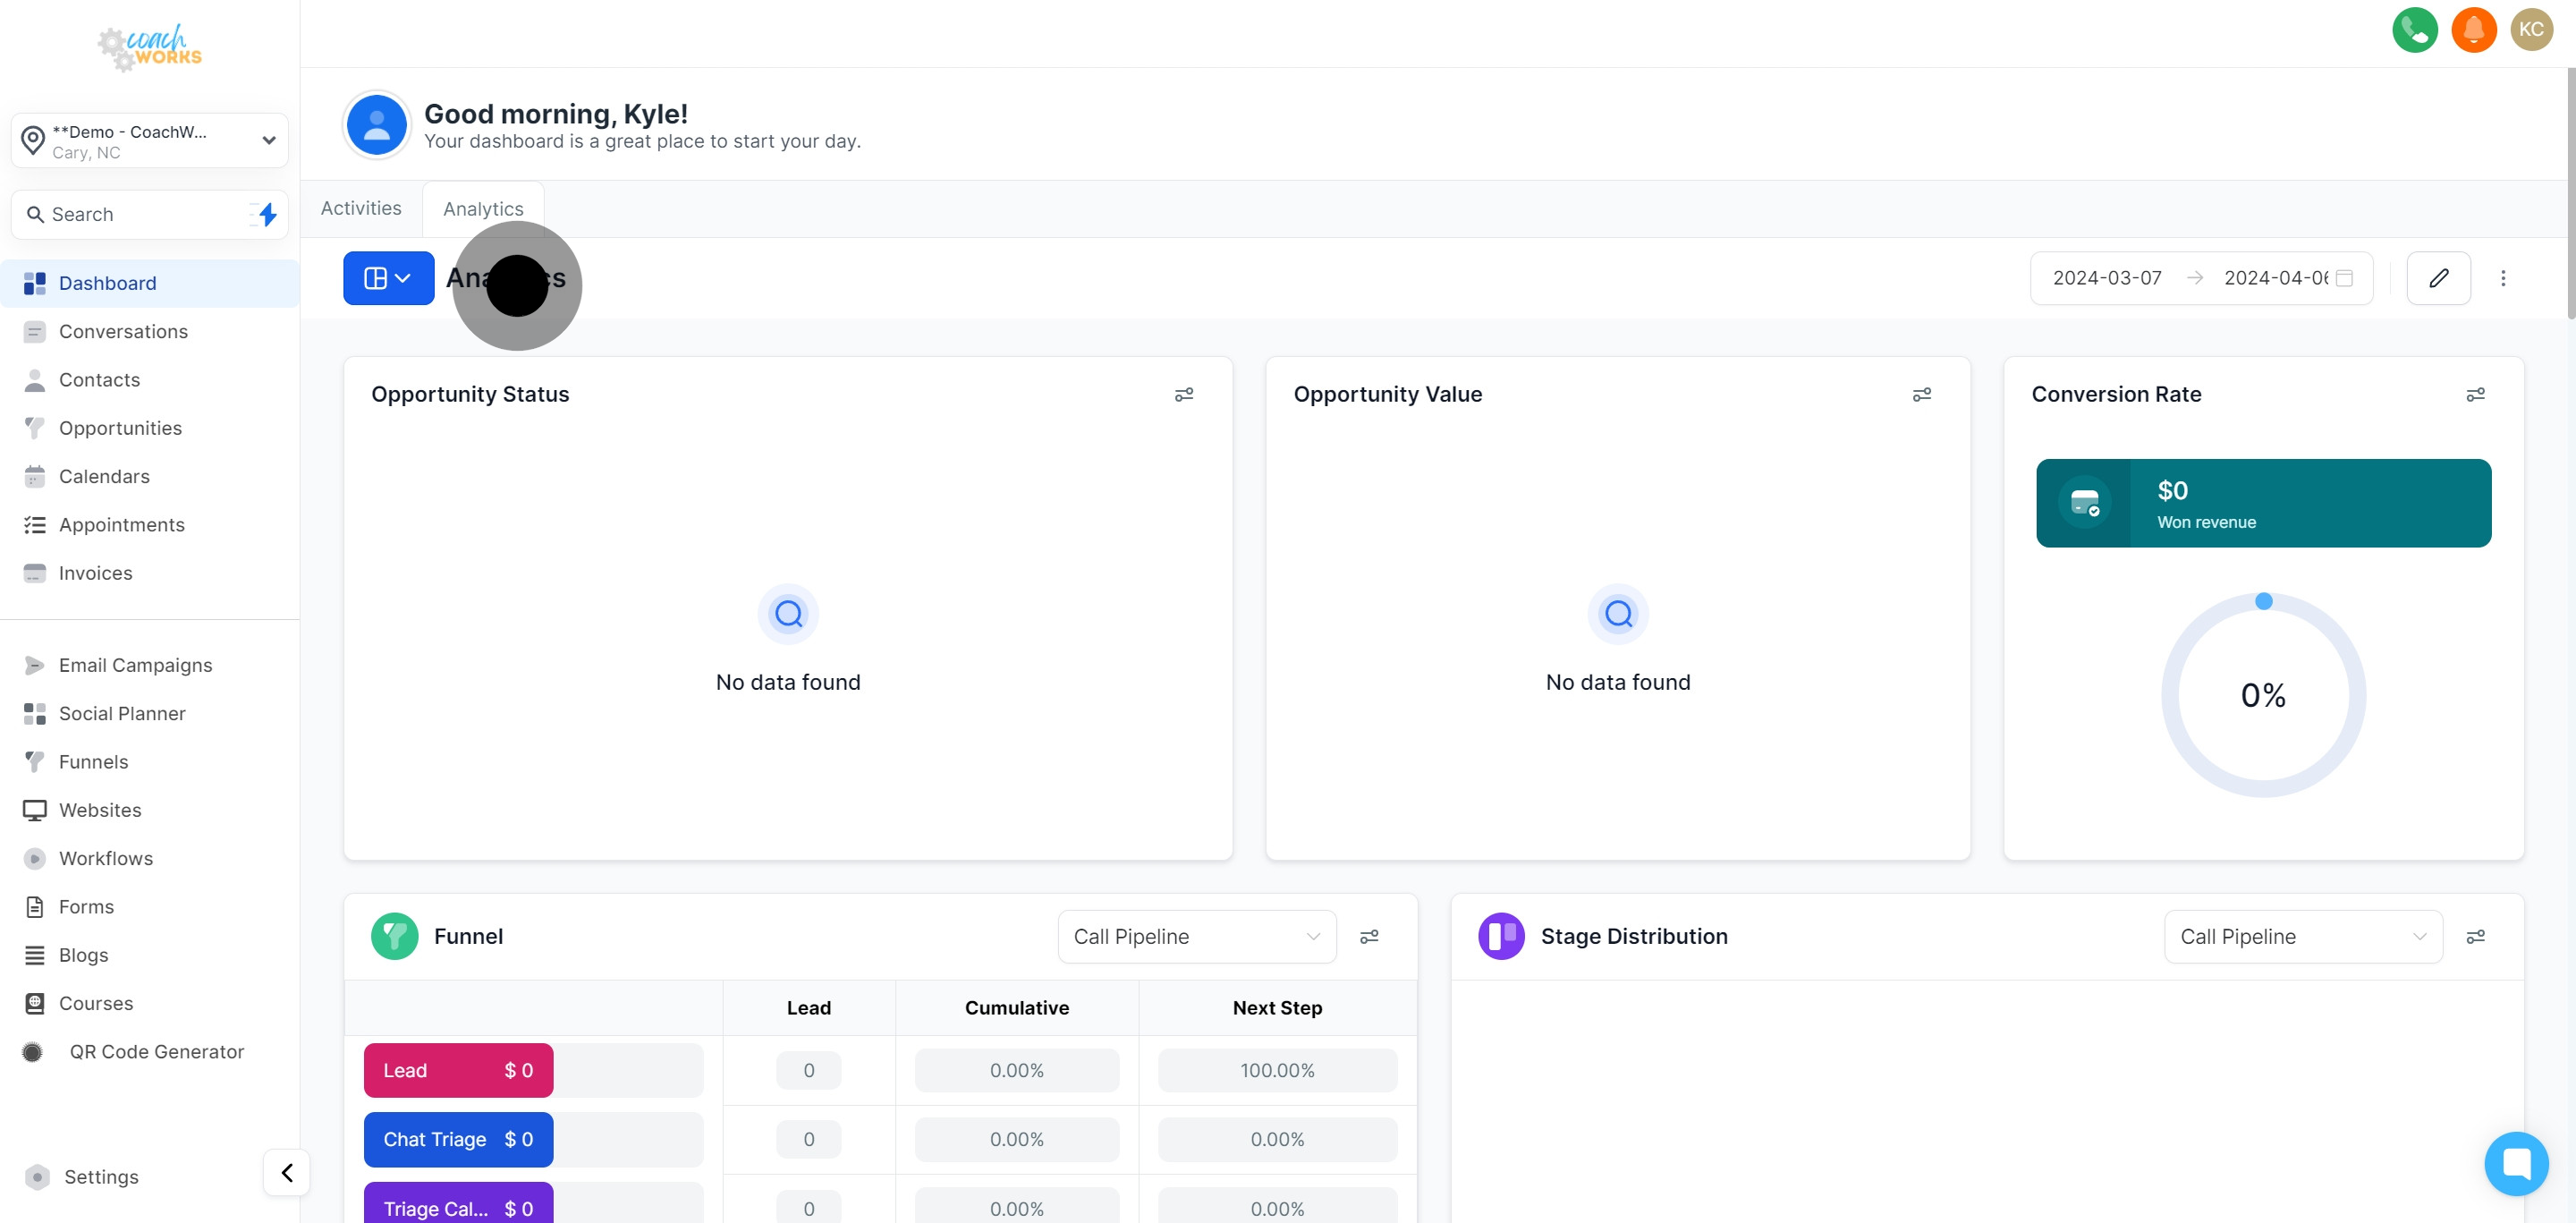2576x1223 pixels.
Task: Open the Funnel Call Pipeline dropdown
Action: [1196, 937]
